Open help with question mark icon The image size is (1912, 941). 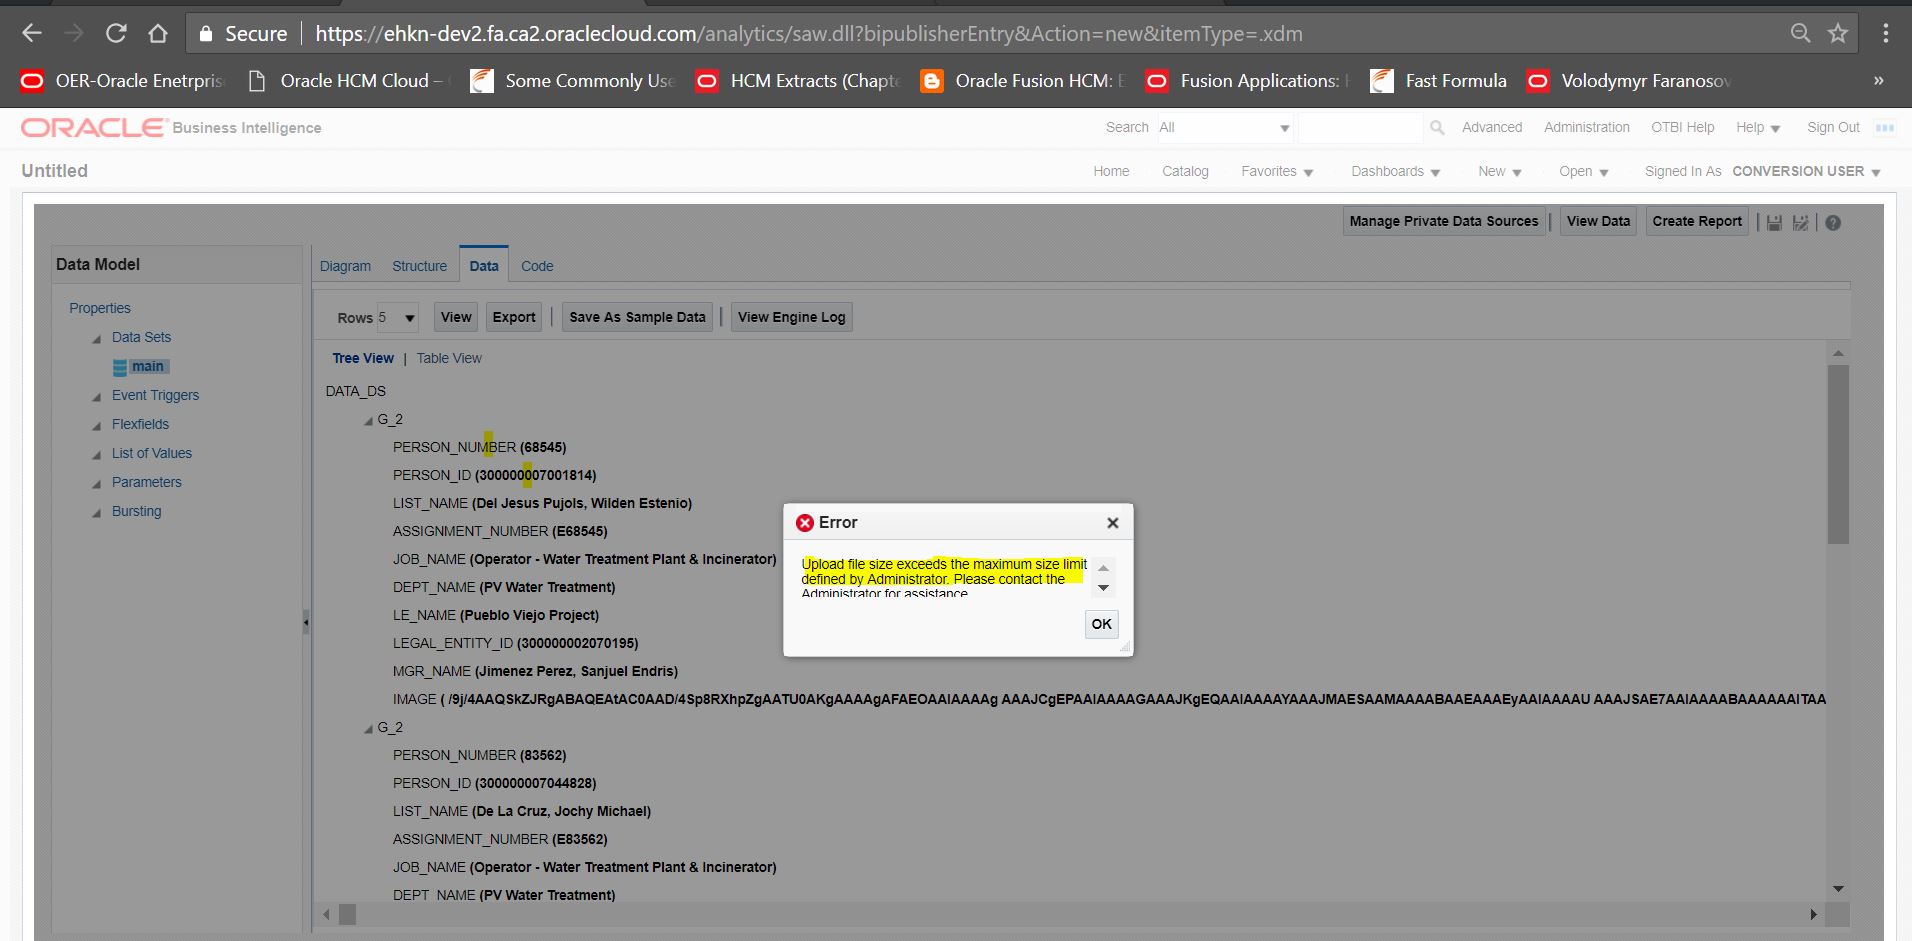pos(1833,222)
